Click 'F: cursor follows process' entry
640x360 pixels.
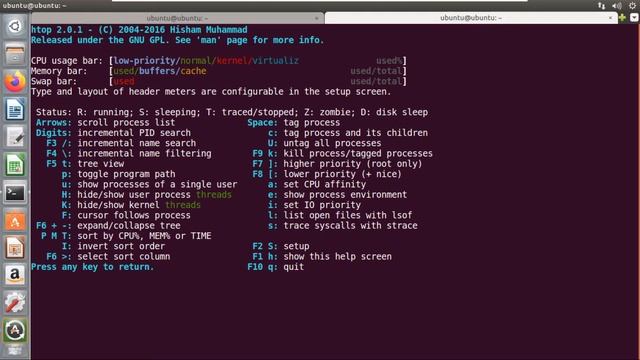(126, 215)
